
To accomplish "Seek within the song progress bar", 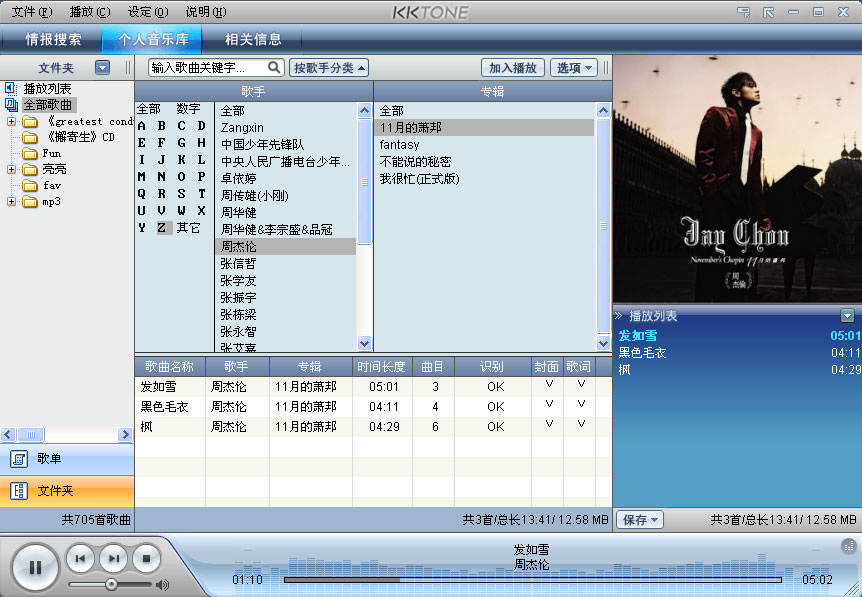I will click(x=533, y=579).
